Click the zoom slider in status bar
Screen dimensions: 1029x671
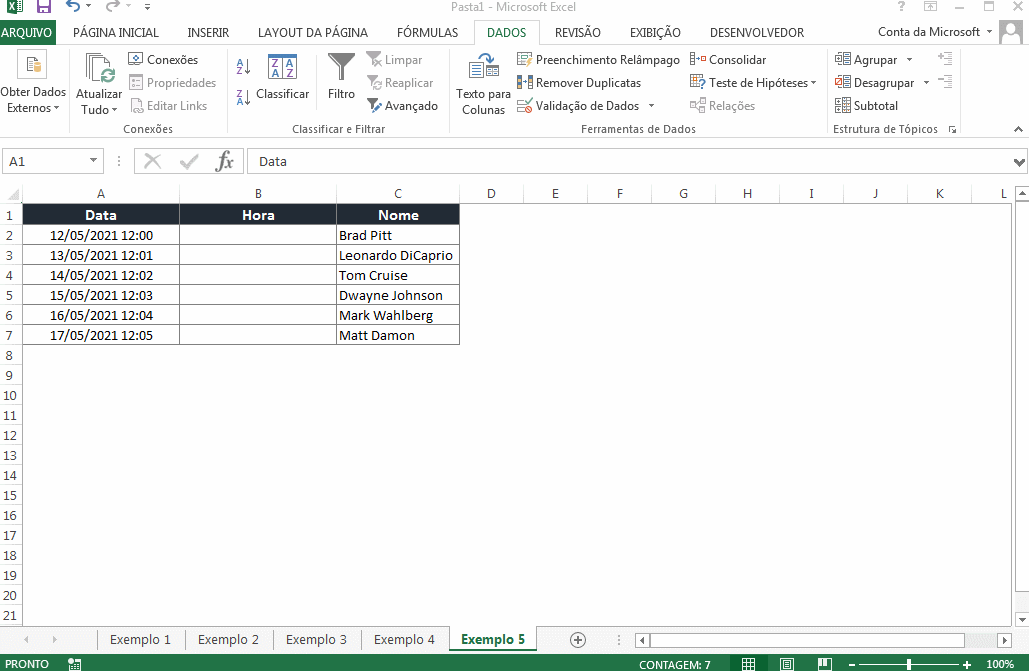coord(908,664)
